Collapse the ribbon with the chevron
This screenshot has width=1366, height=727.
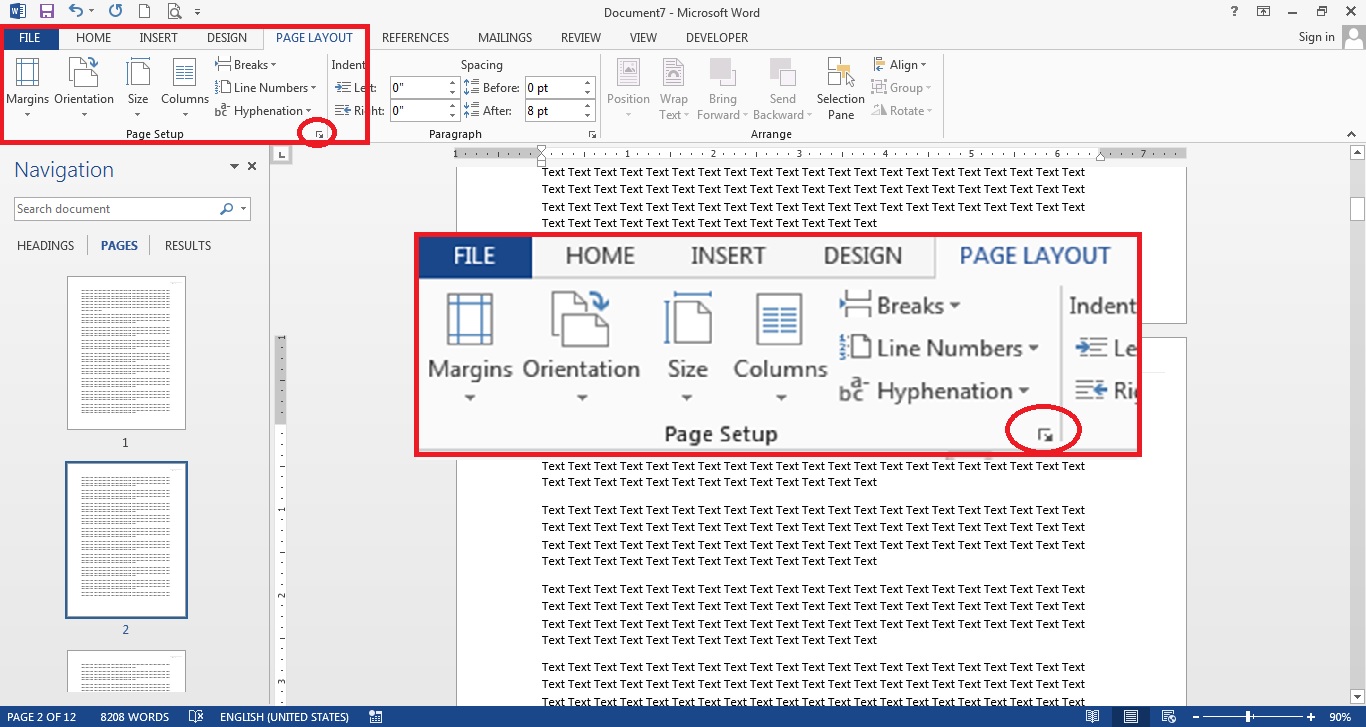(x=1352, y=133)
